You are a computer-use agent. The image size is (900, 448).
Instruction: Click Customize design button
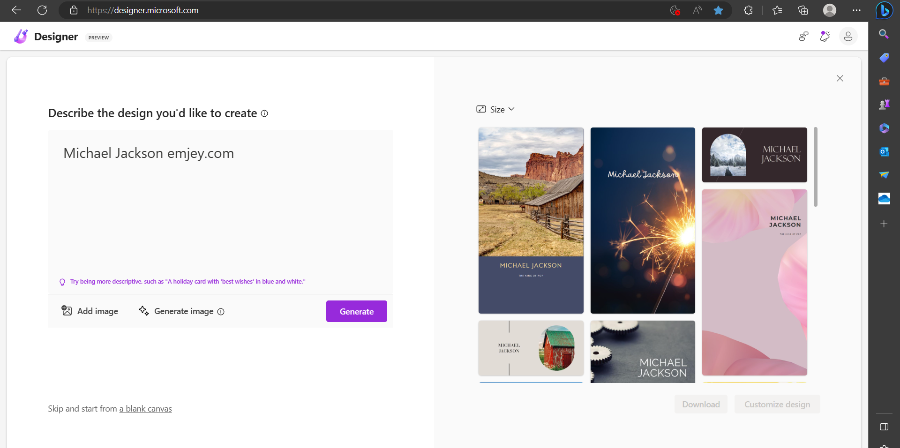pos(777,404)
